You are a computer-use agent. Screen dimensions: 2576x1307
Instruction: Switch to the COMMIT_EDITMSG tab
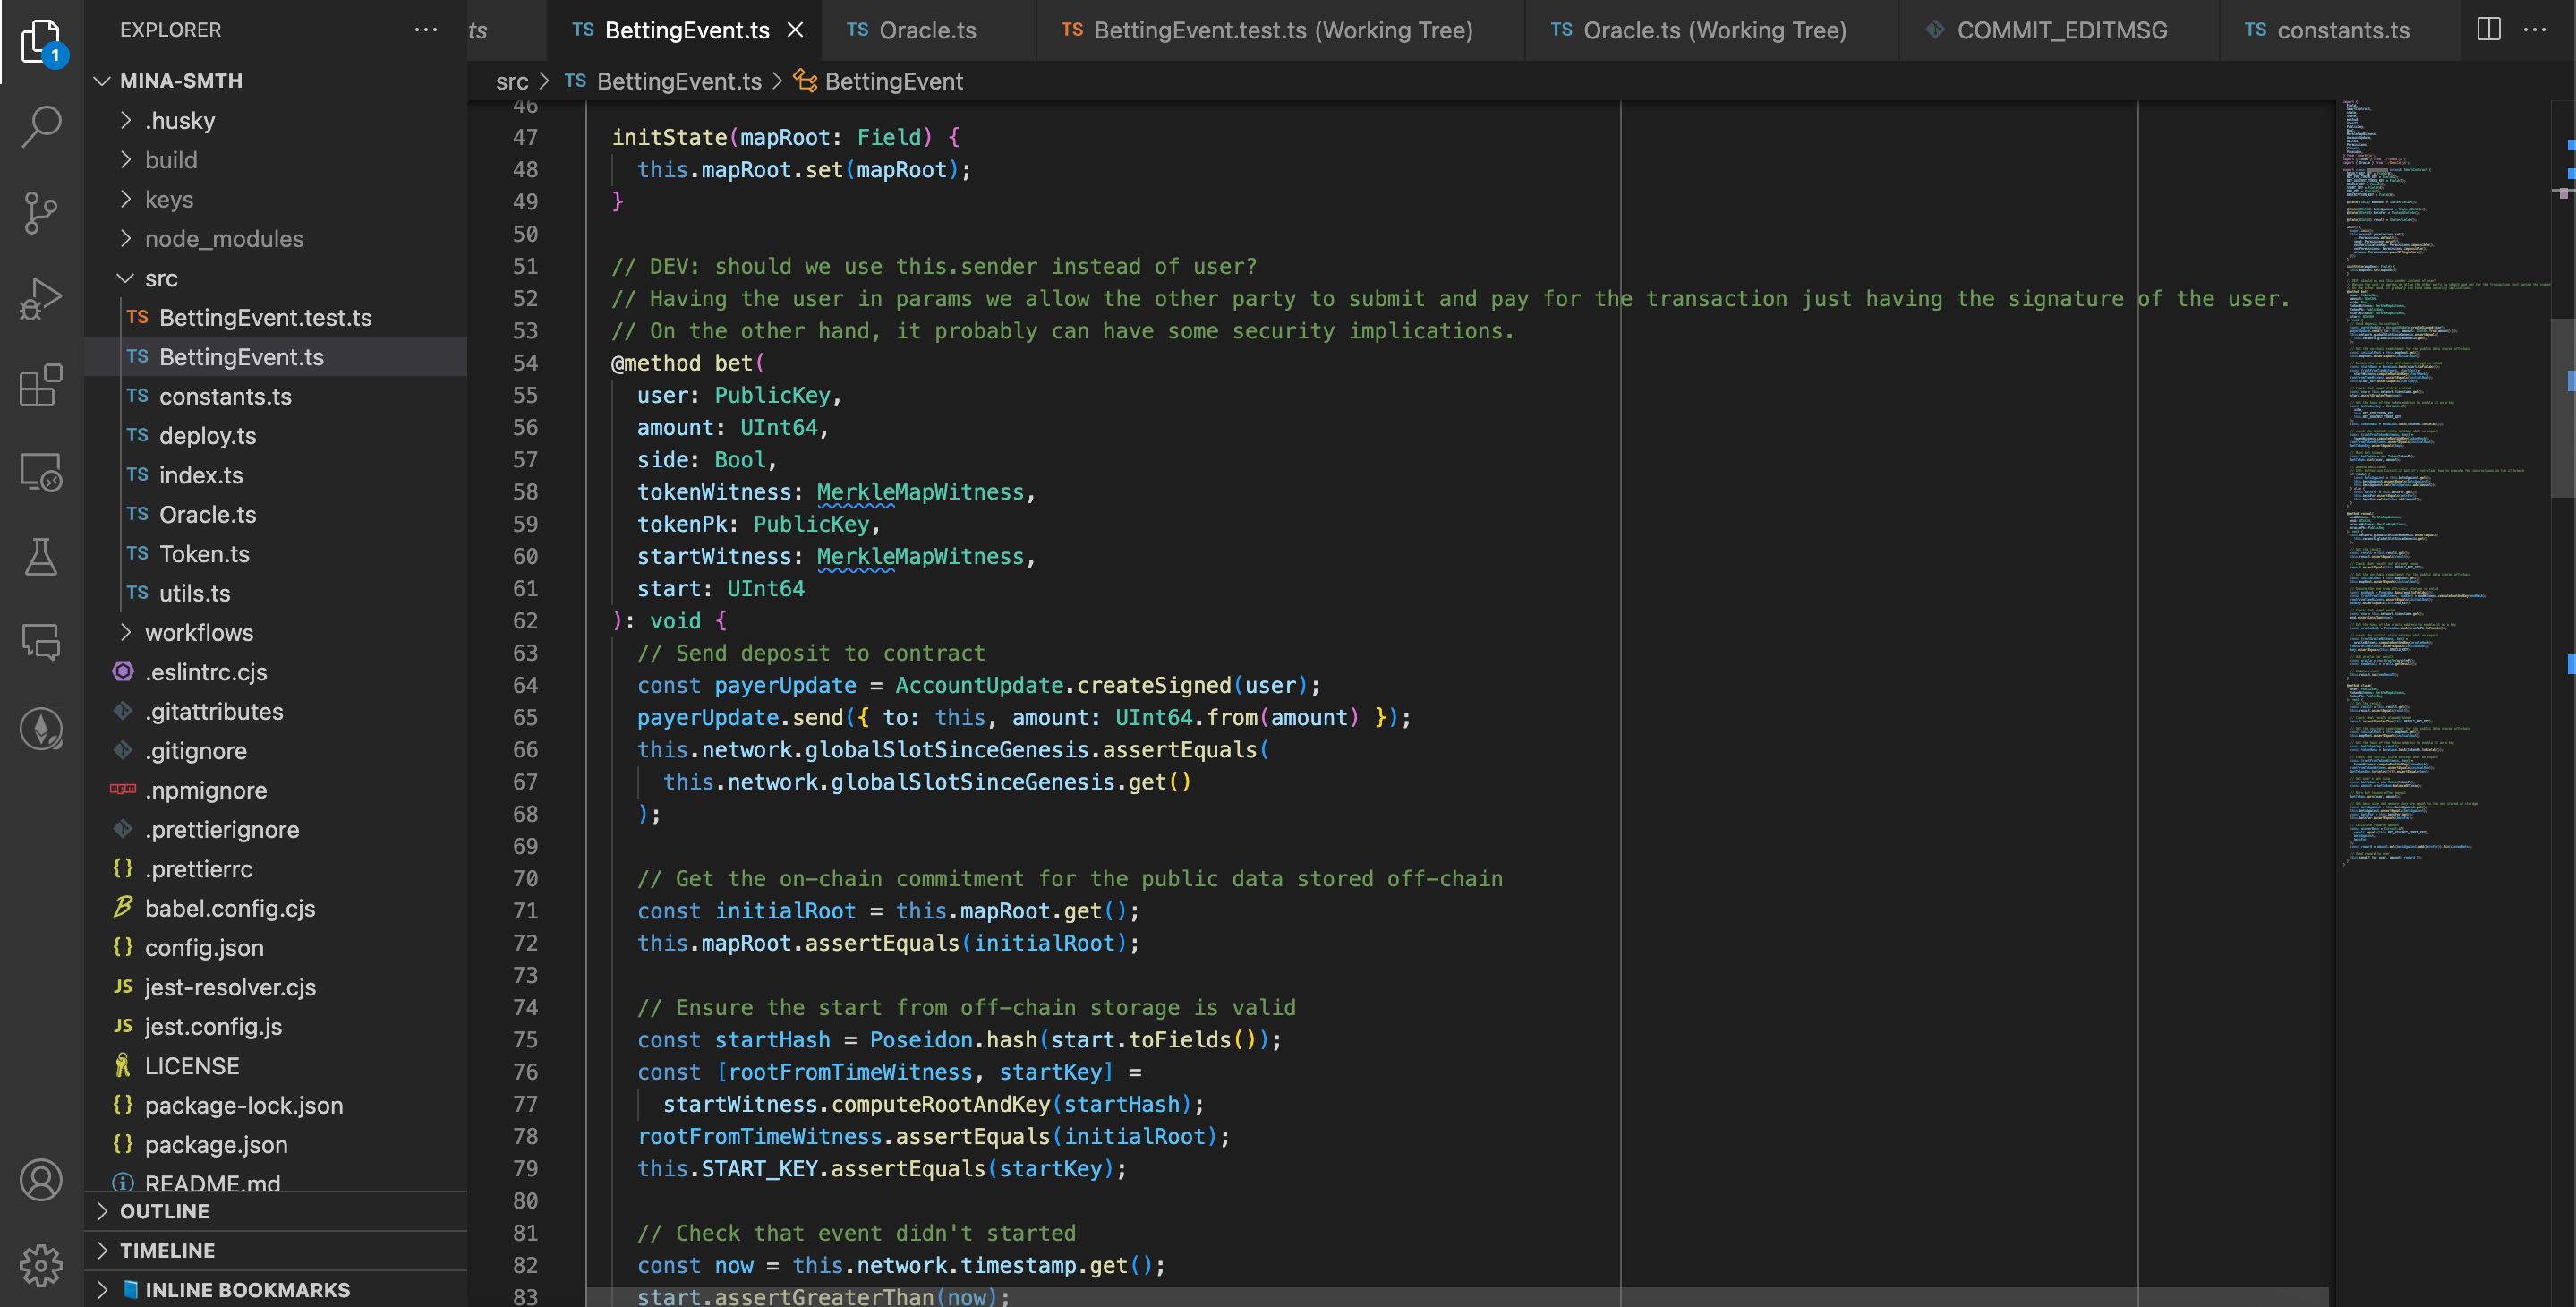[x=2059, y=30]
